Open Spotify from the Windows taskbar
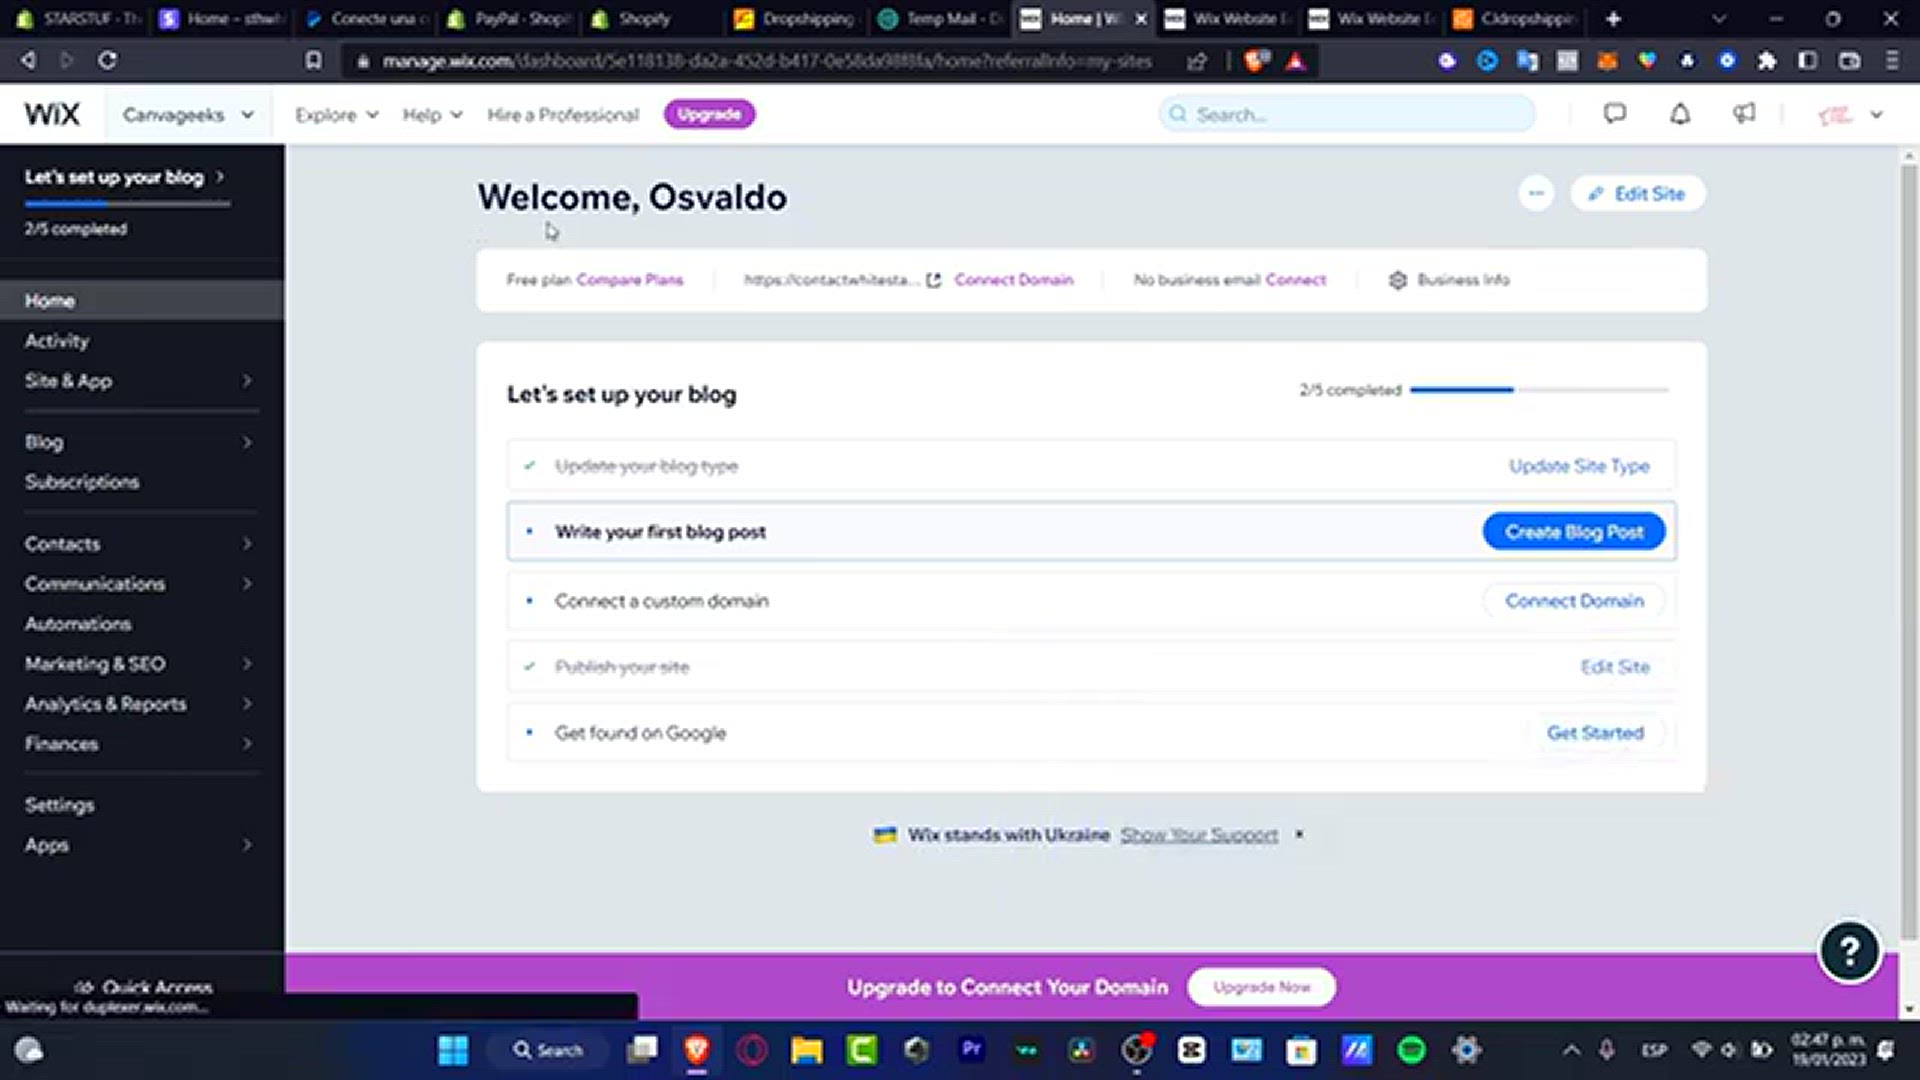Screen dimensions: 1920x1080 pyautogui.click(x=1411, y=1050)
